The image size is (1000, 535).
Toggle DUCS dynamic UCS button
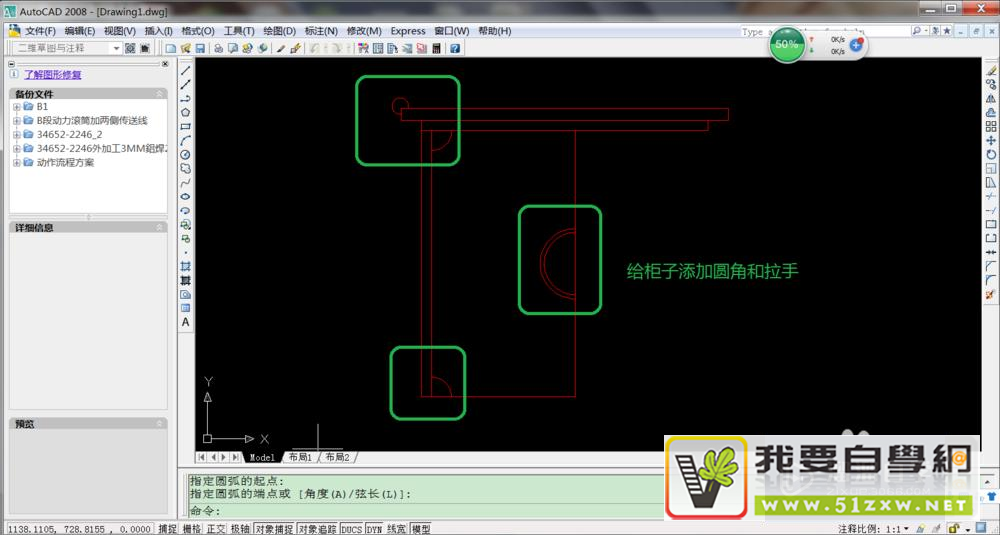coord(351,529)
